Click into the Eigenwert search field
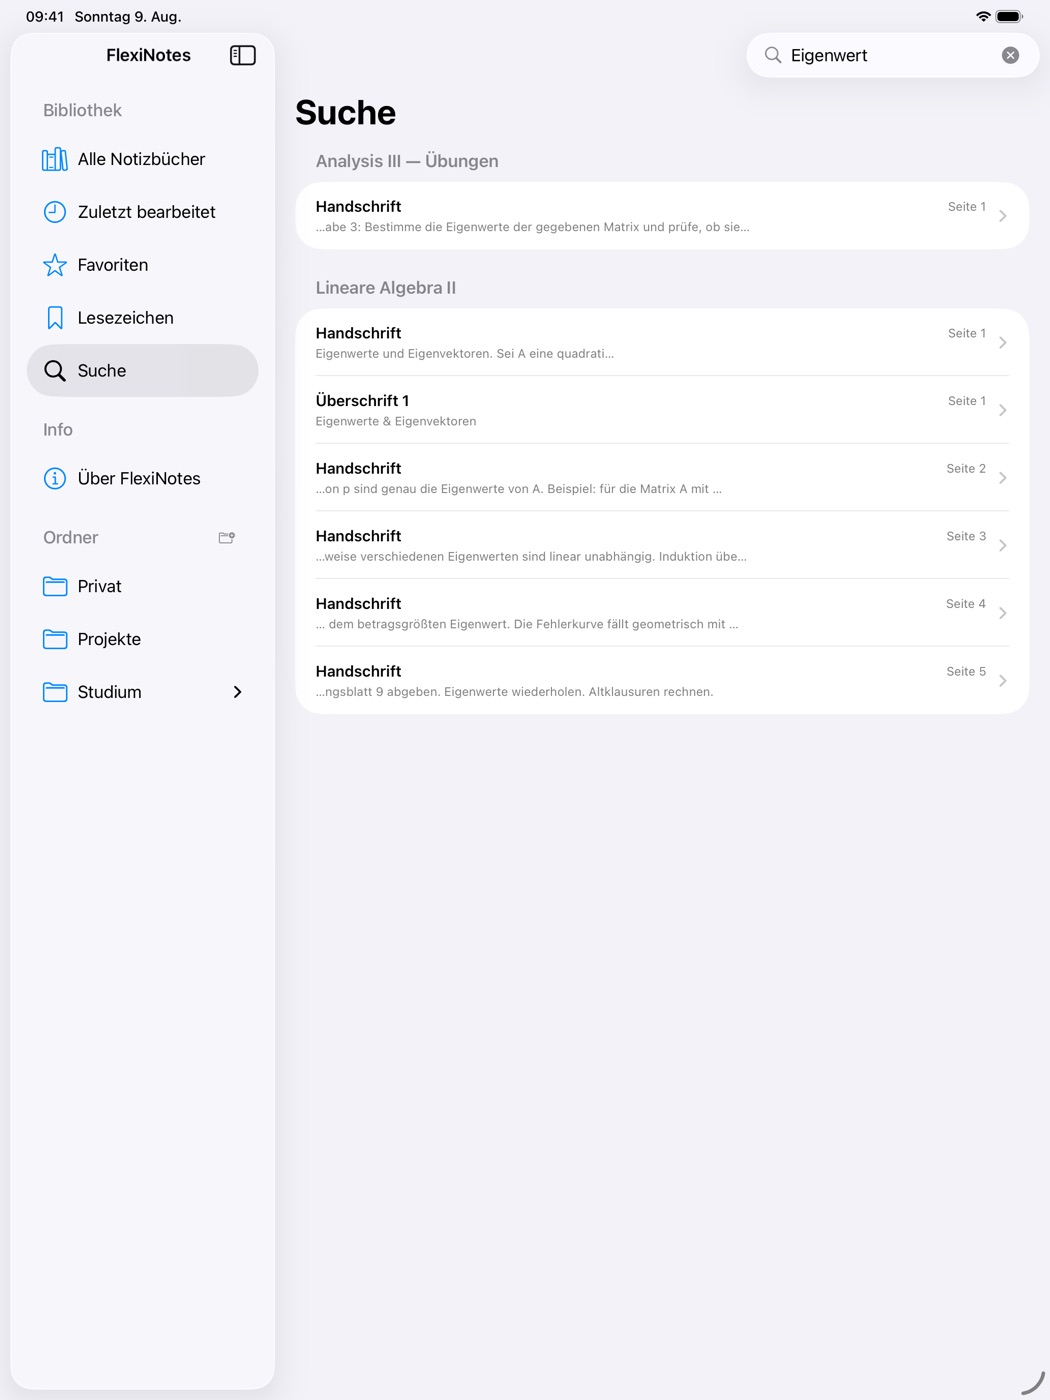 893,55
